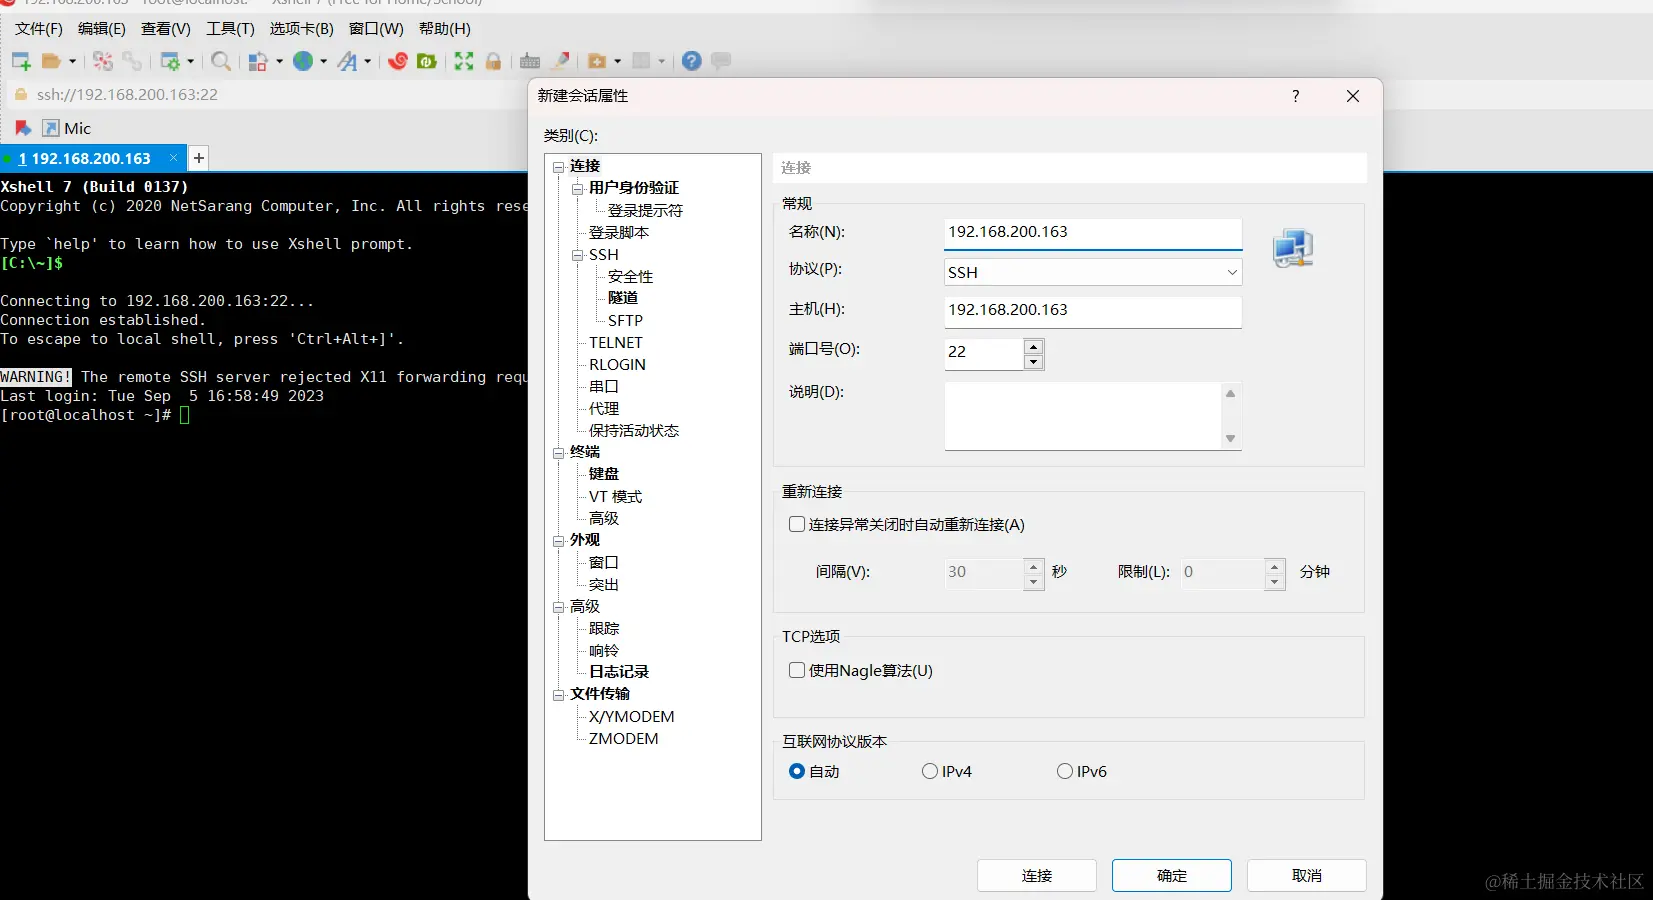Launch Xftp via red swirl icon
The image size is (1653, 900).
click(x=398, y=62)
